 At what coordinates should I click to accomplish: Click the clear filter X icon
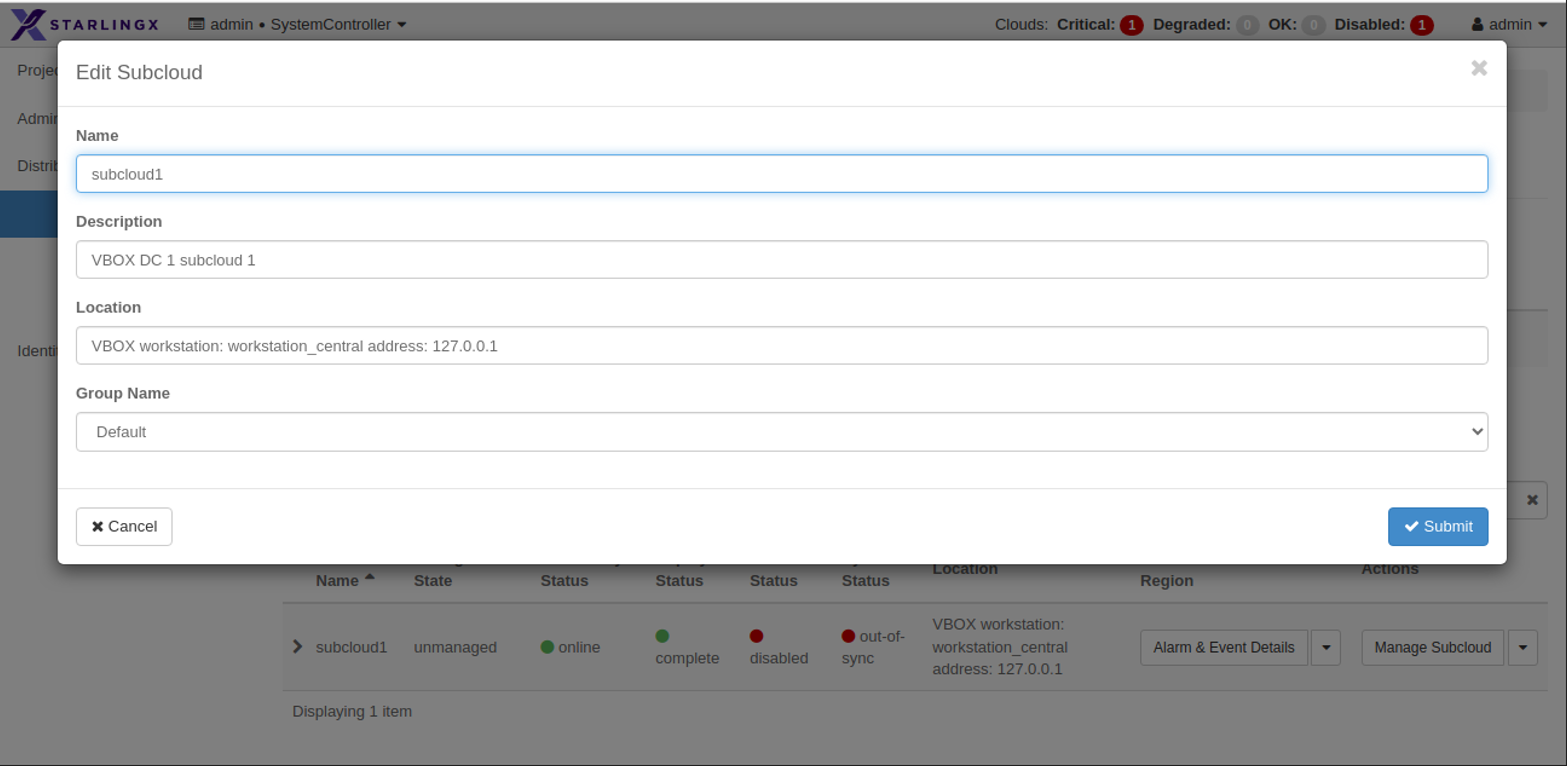pos(1531,500)
